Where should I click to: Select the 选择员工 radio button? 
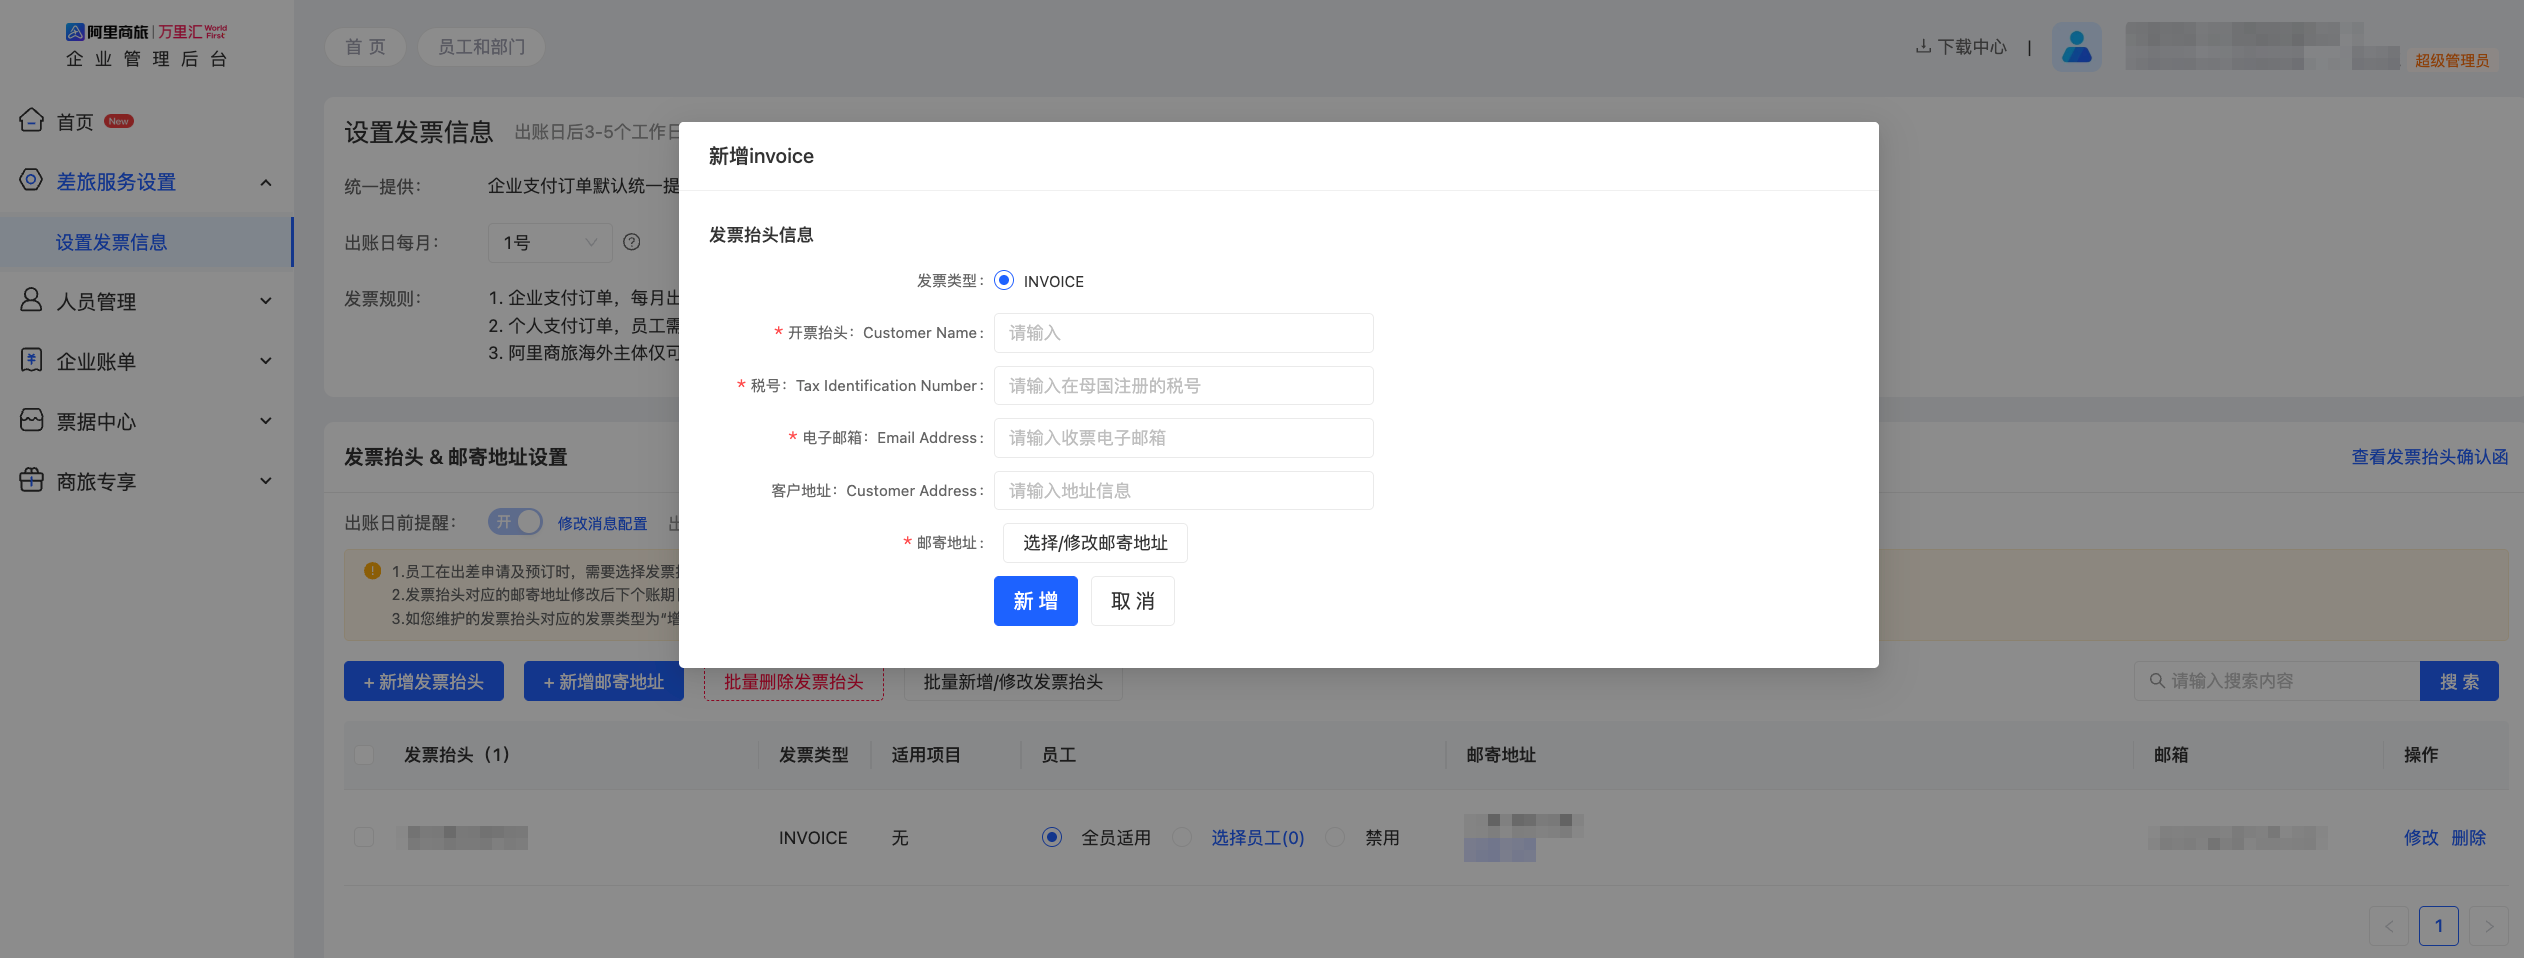point(1182,837)
